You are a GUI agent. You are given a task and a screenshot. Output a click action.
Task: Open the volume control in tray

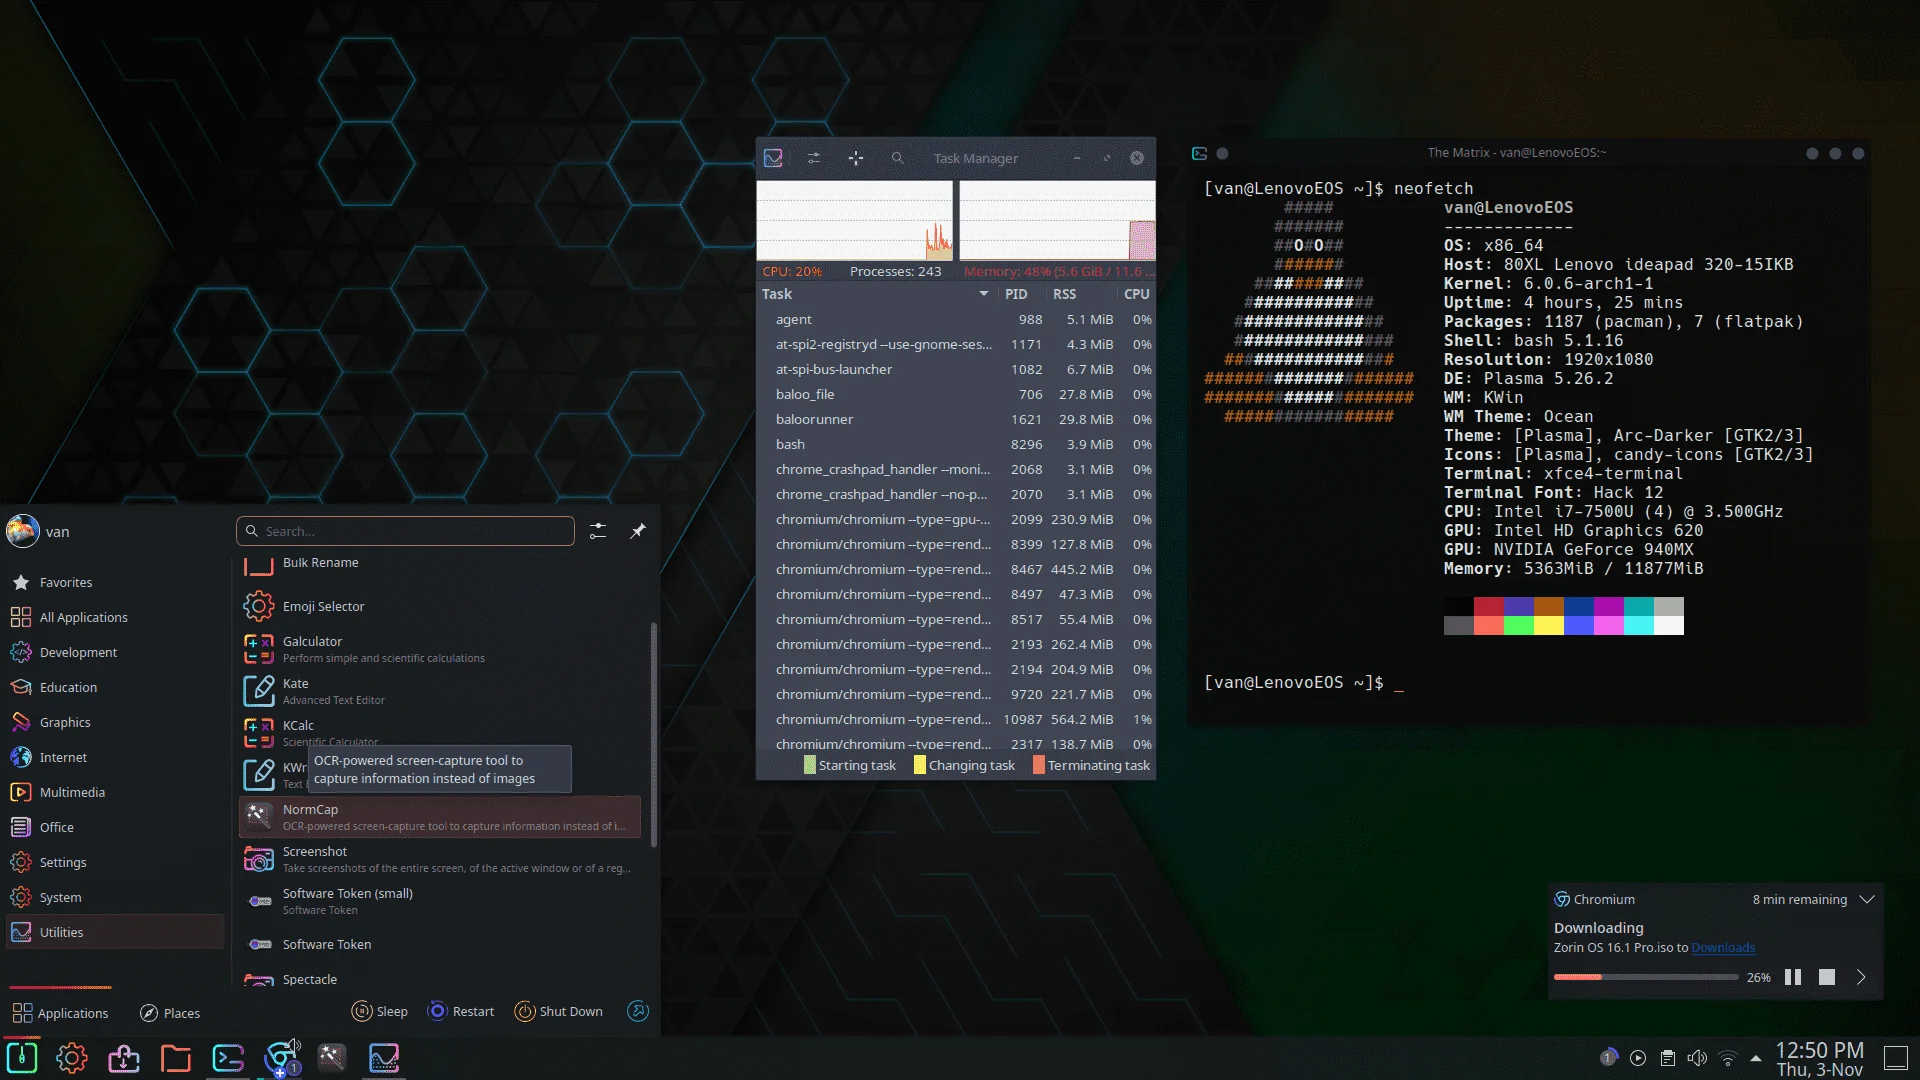[x=1697, y=1058]
